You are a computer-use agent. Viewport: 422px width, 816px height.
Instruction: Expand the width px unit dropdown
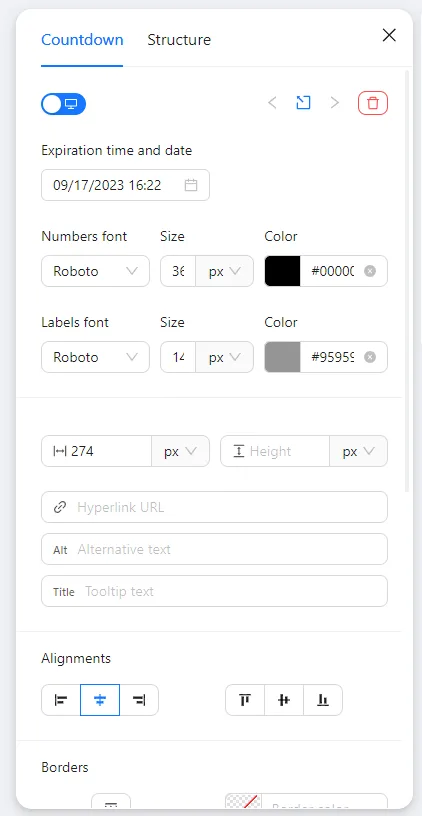tap(180, 451)
